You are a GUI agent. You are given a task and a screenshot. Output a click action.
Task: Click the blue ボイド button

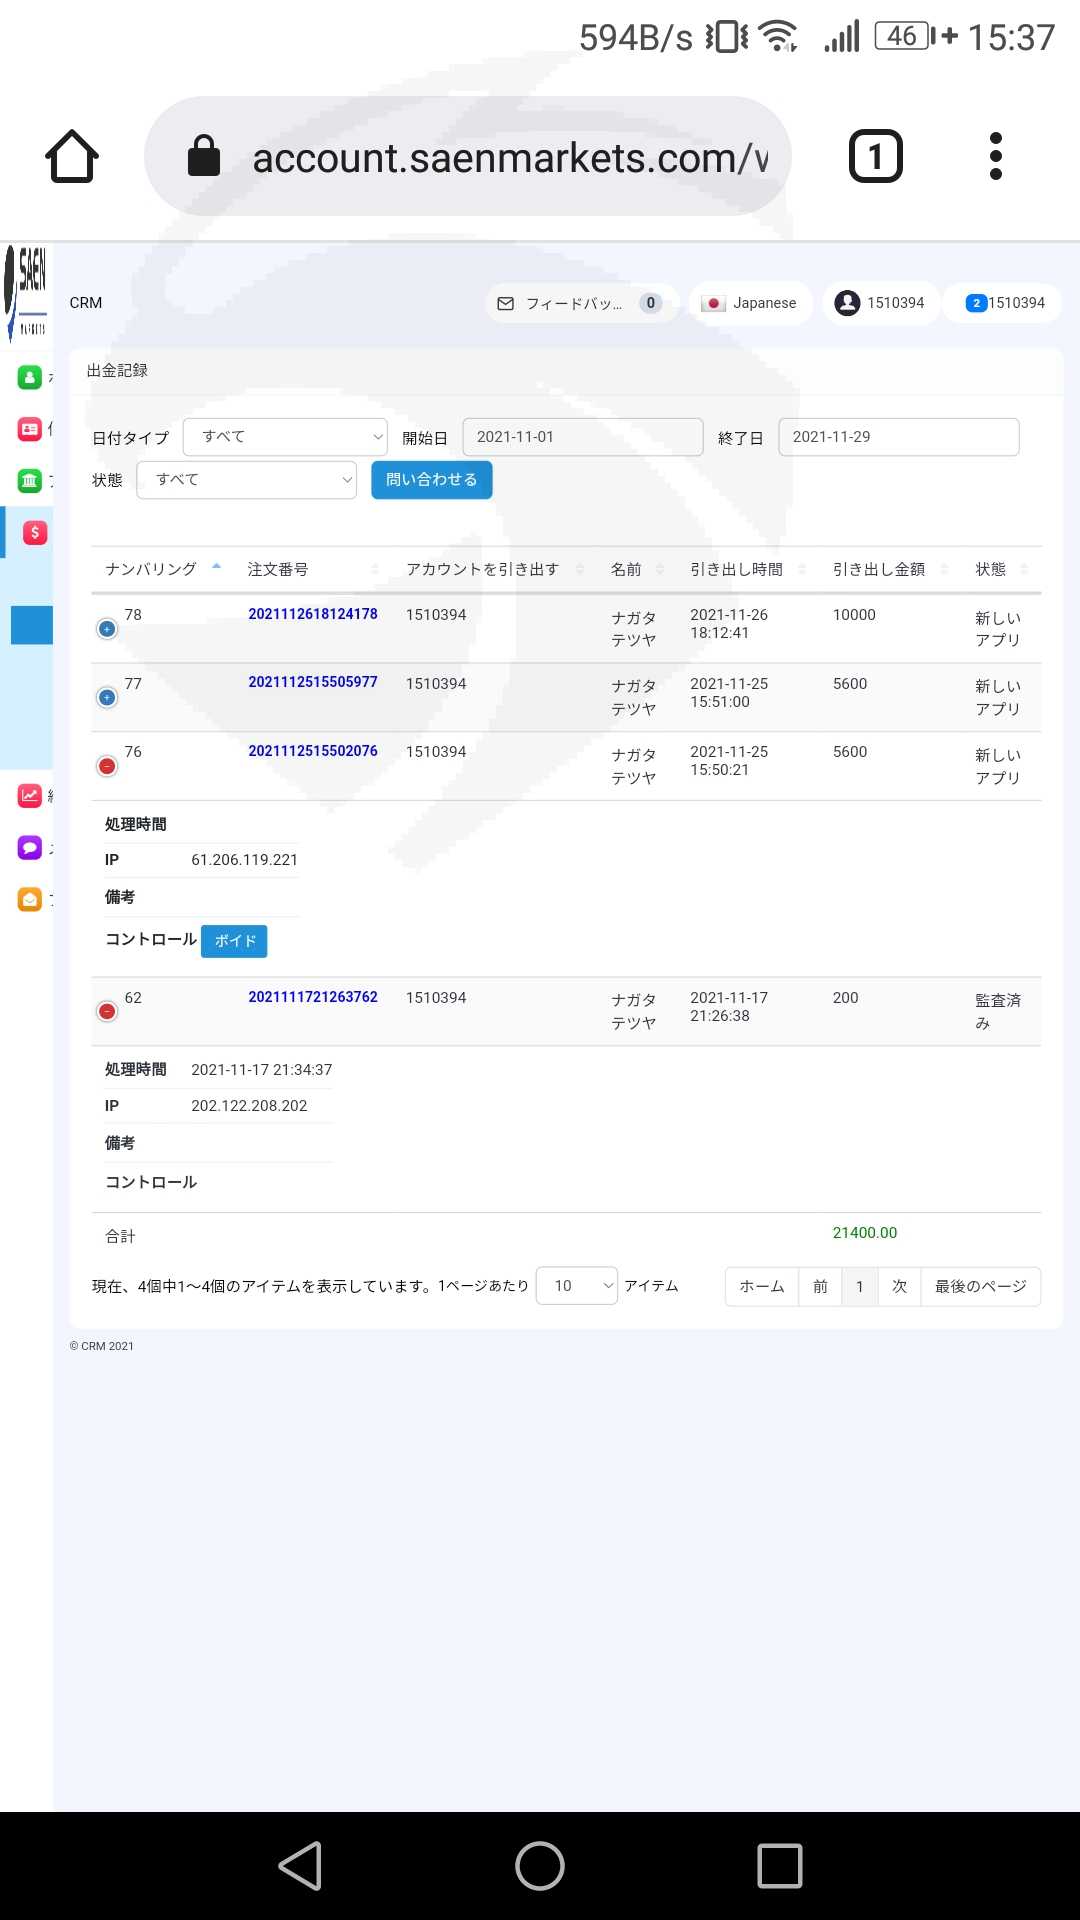pyautogui.click(x=234, y=941)
